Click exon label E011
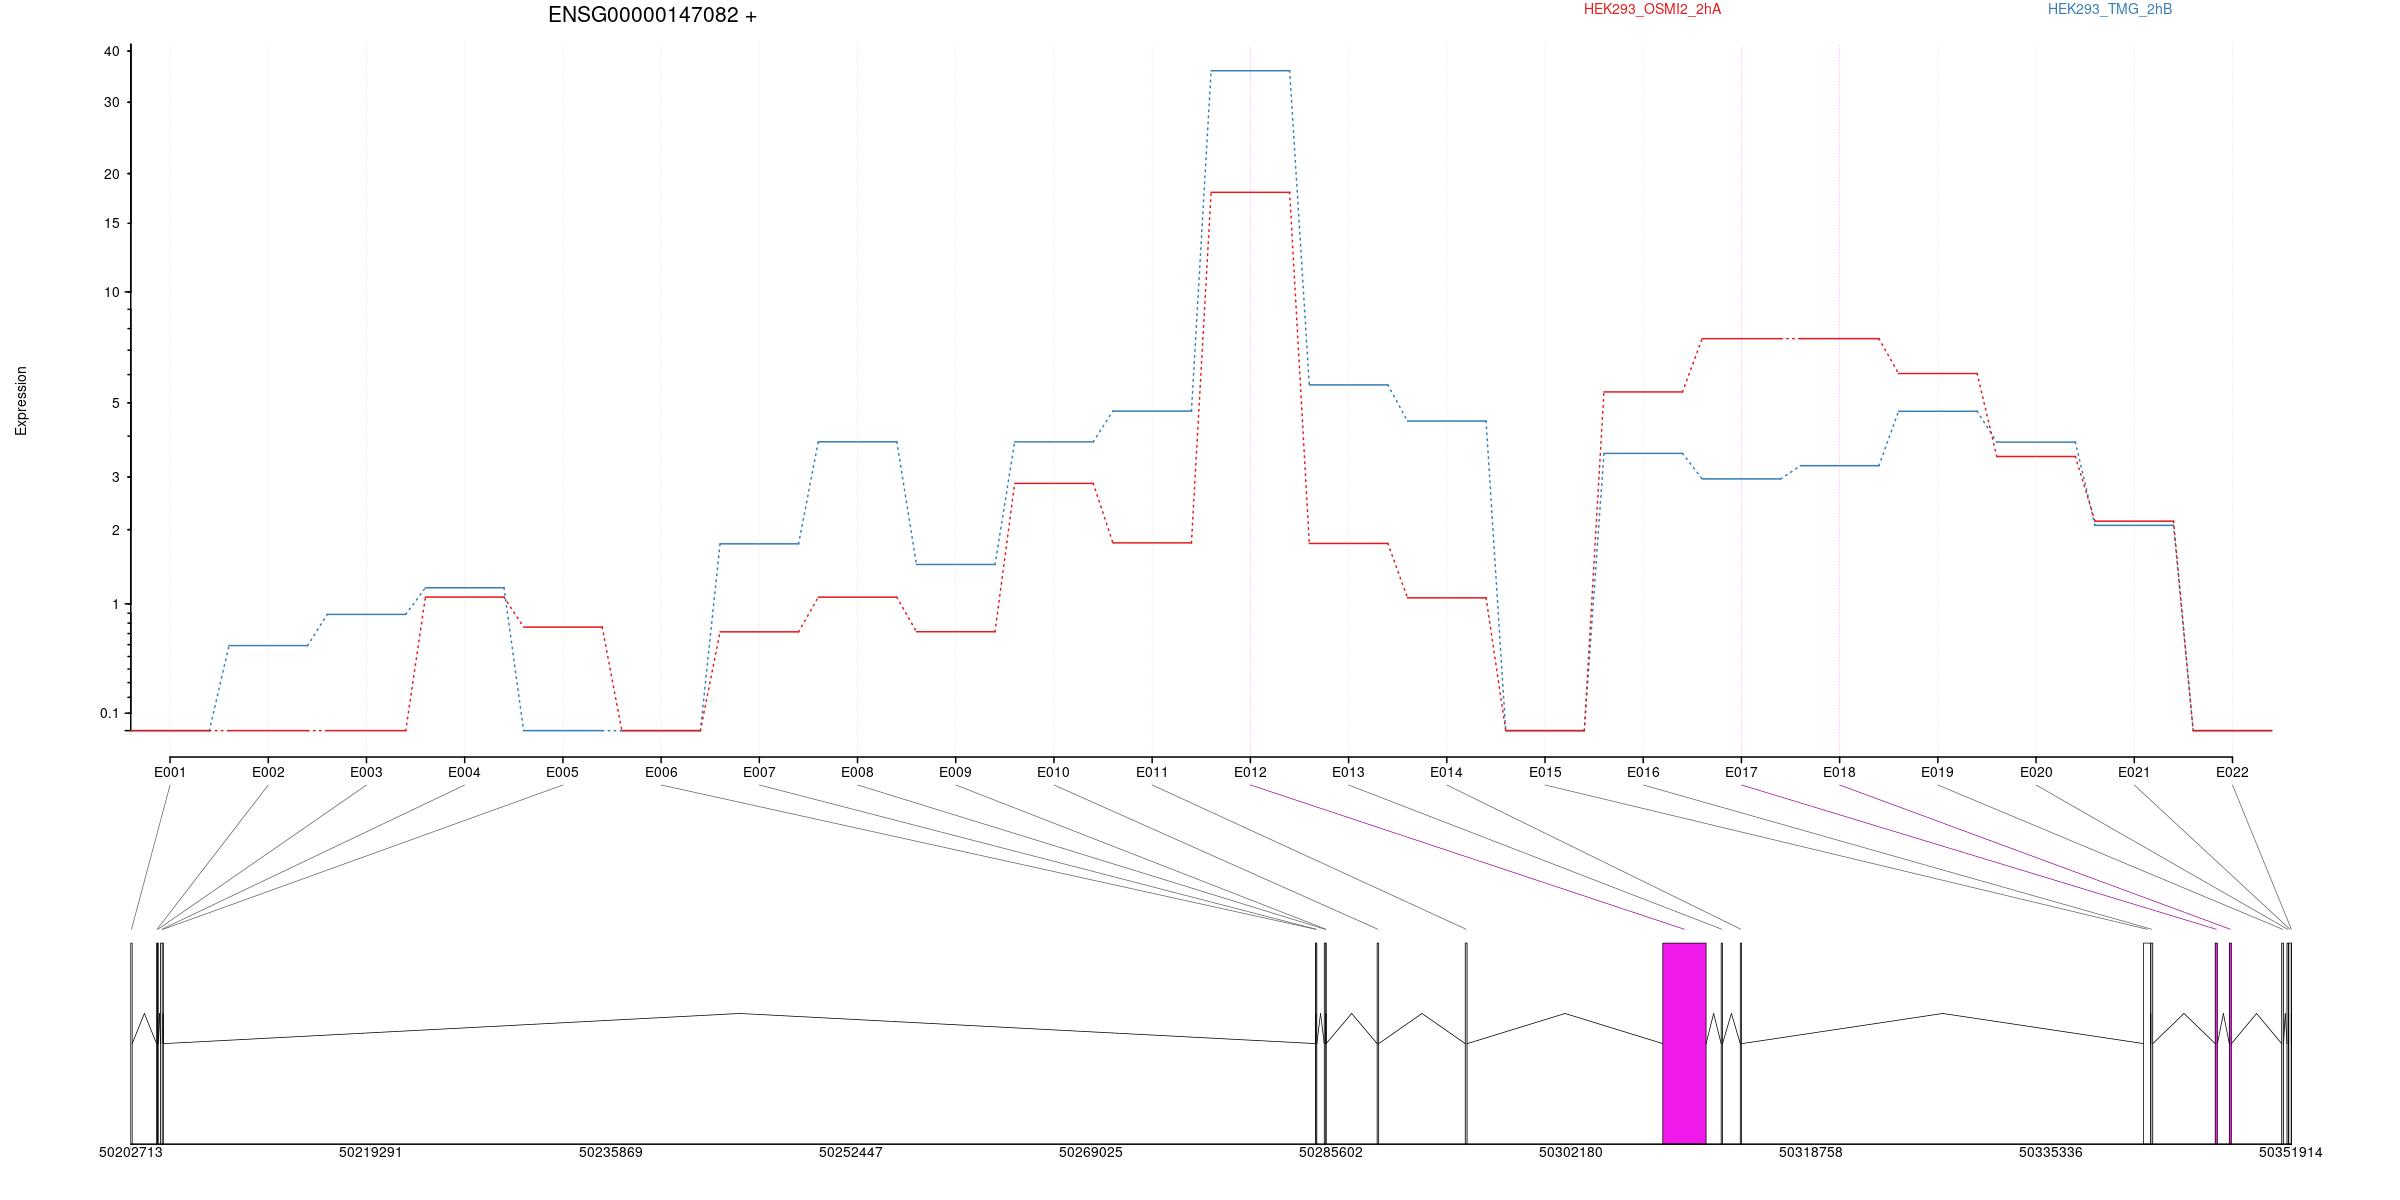The width and height of the screenshot is (2400, 1200). click(1152, 772)
